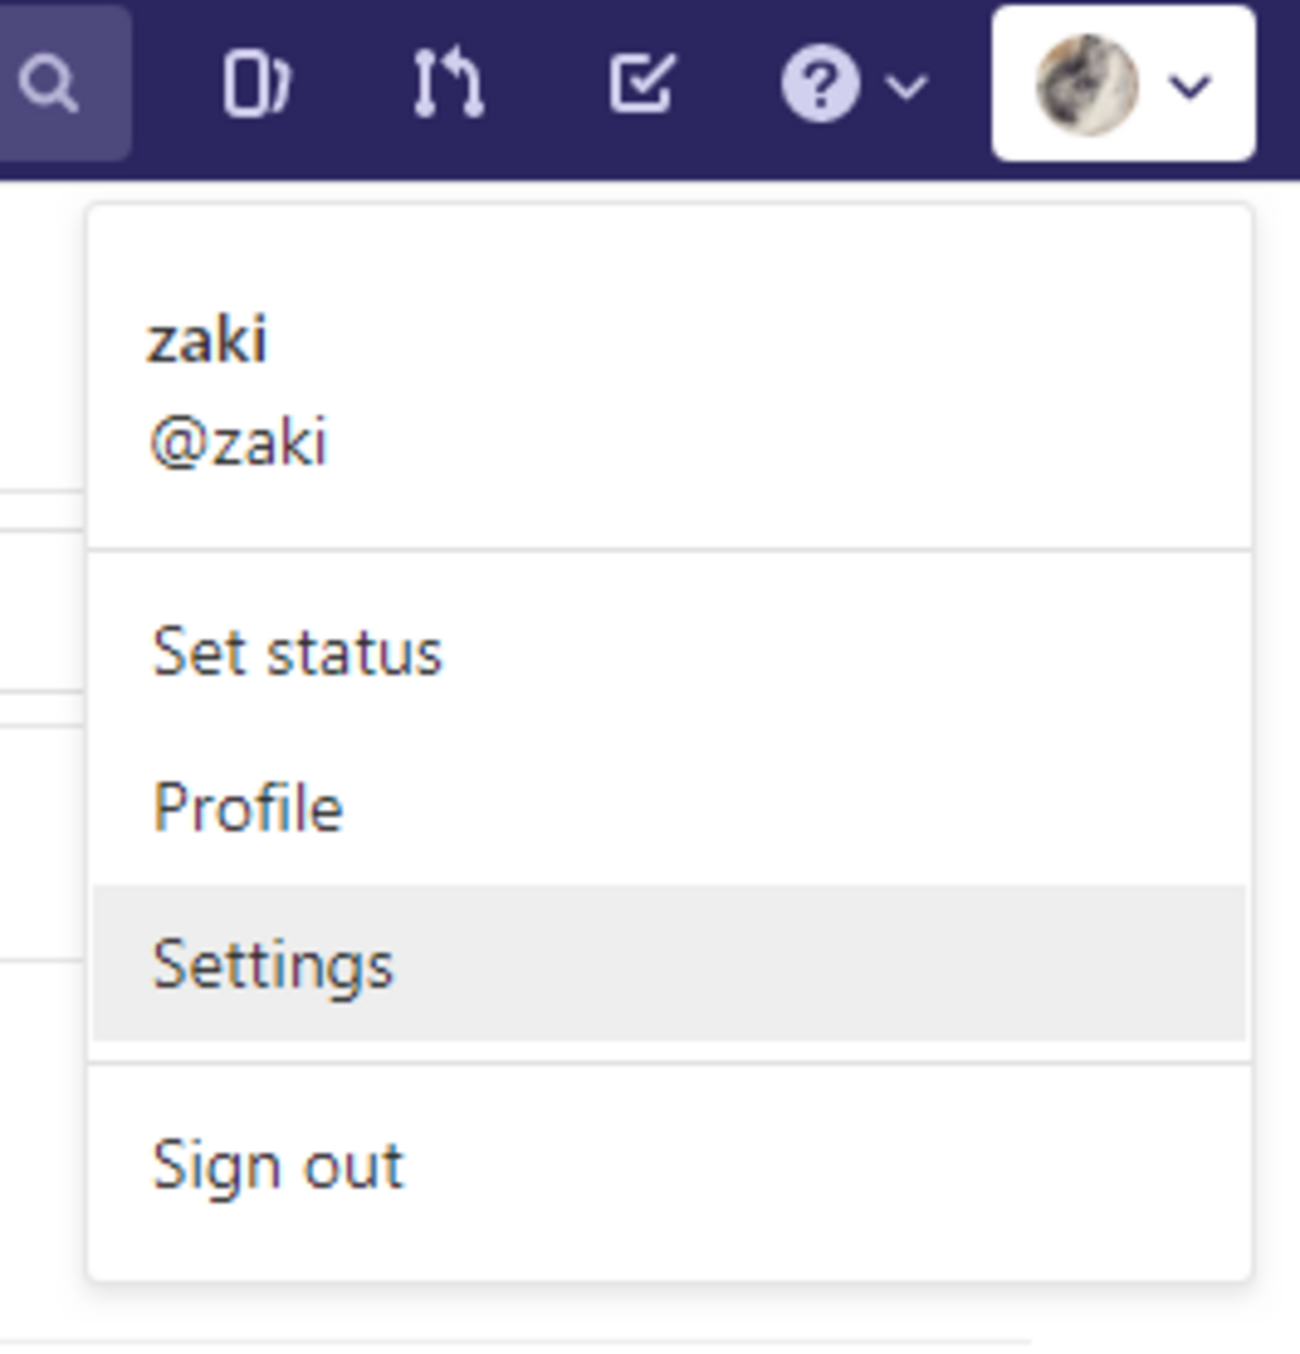Screen dimensions: 1300x1354
Task: Click the bold zaki display name
Action: pyautogui.click(x=208, y=340)
